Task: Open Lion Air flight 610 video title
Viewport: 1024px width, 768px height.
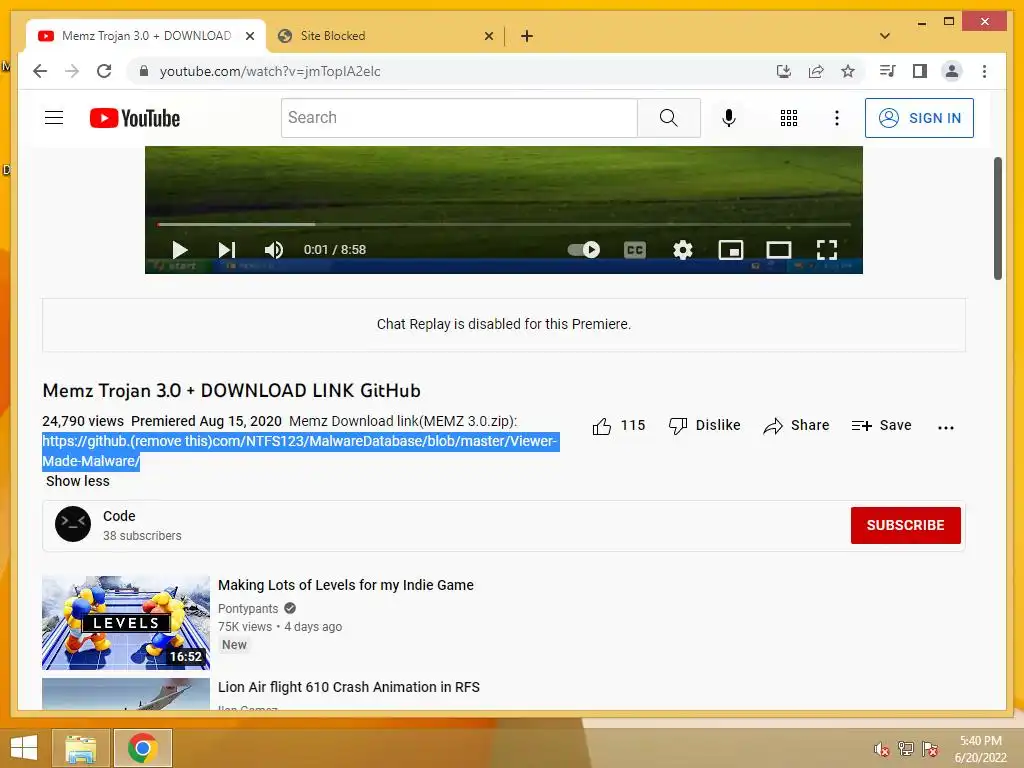Action: (349, 687)
